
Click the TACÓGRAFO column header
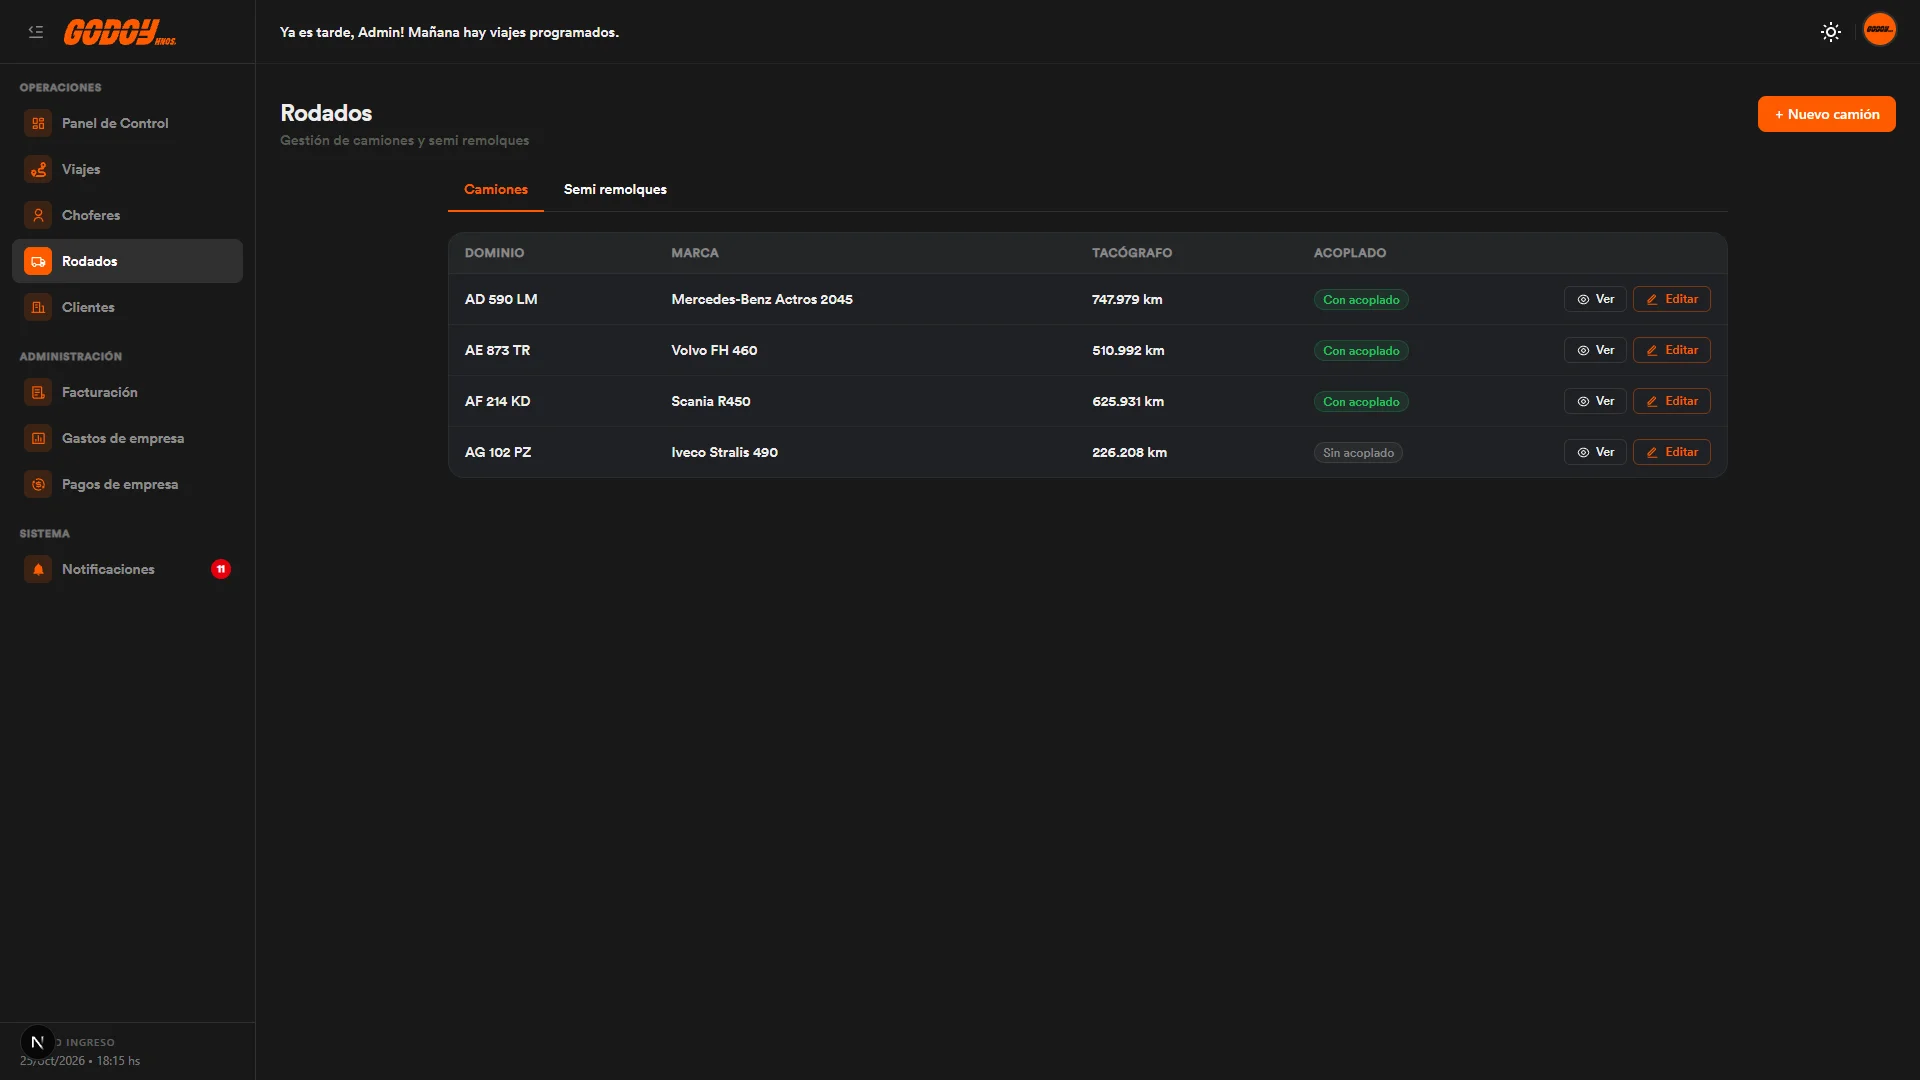(x=1132, y=253)
